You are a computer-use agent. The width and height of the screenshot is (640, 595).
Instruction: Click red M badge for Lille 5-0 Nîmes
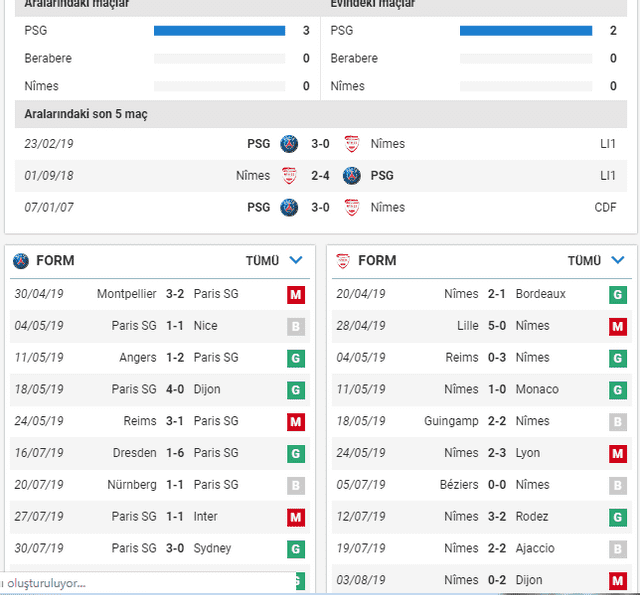point(618,326)
